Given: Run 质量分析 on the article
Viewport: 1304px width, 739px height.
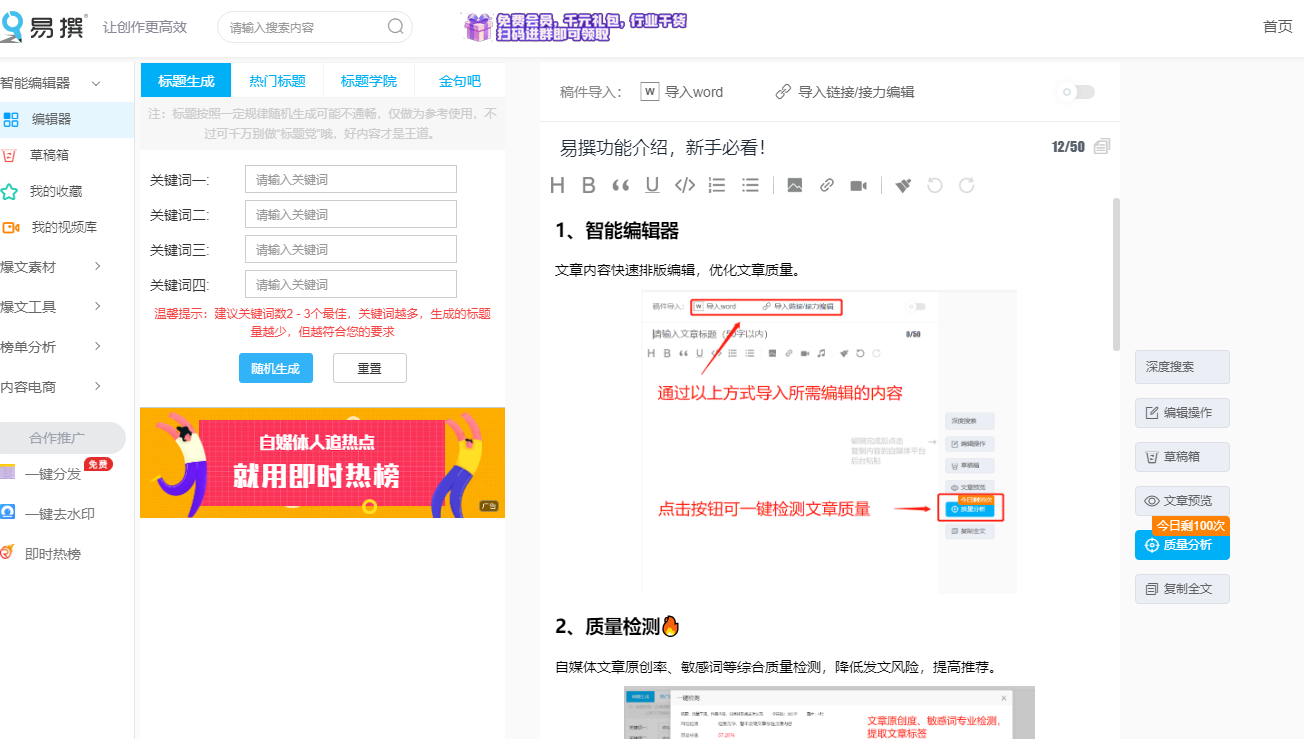Looking at the screenshot, I should (1182, 545).
